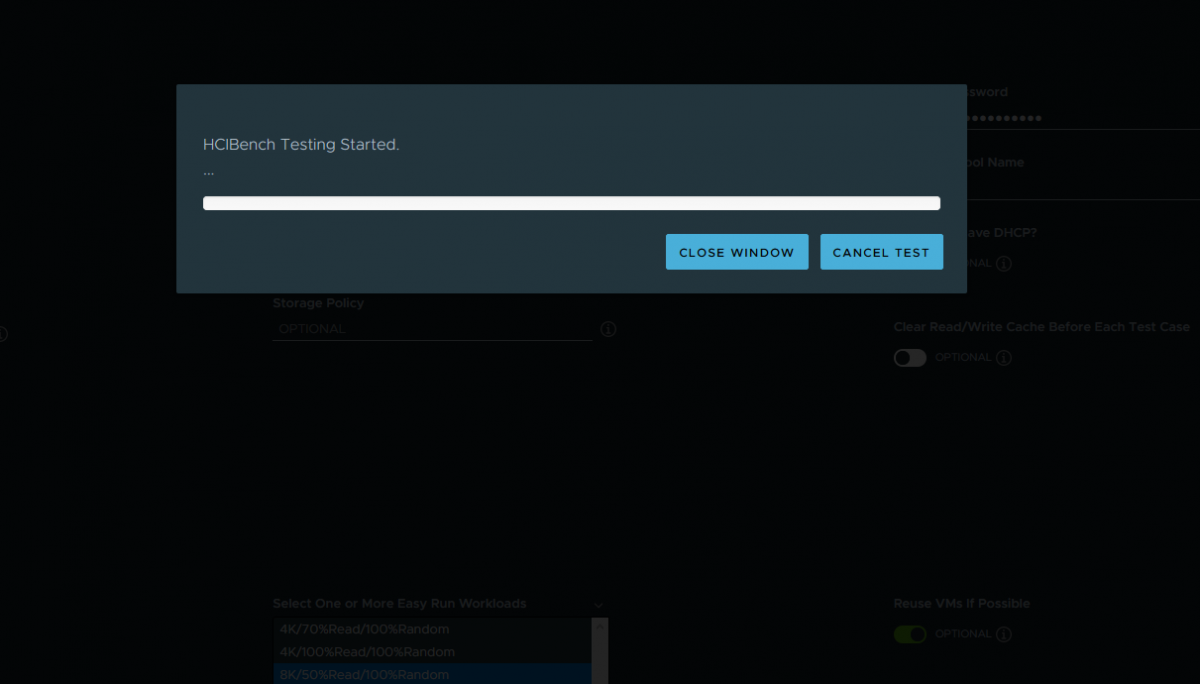Click the HCIBench testing progress bar

pyautogui.click(x=571, y=203)
